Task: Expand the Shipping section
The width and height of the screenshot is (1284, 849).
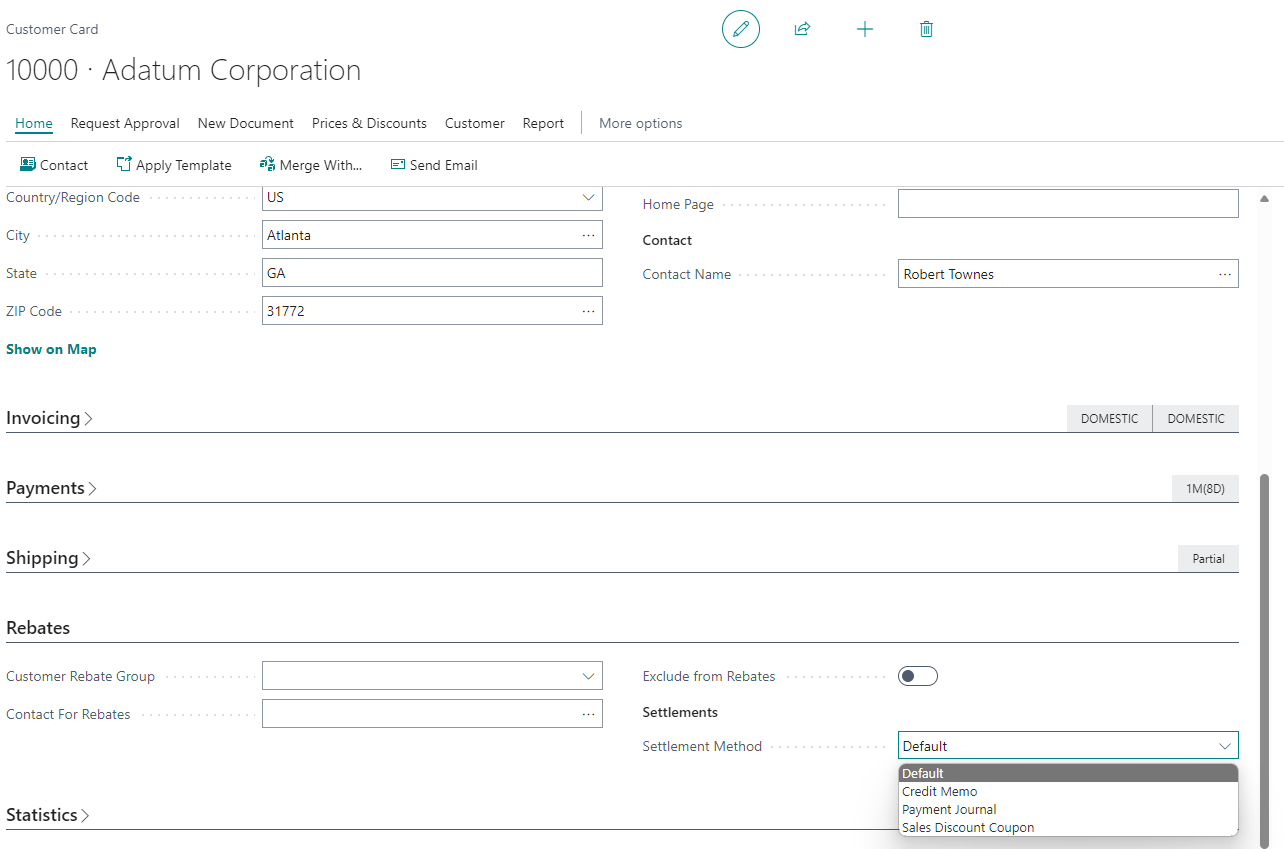Action: click(48, 558)
